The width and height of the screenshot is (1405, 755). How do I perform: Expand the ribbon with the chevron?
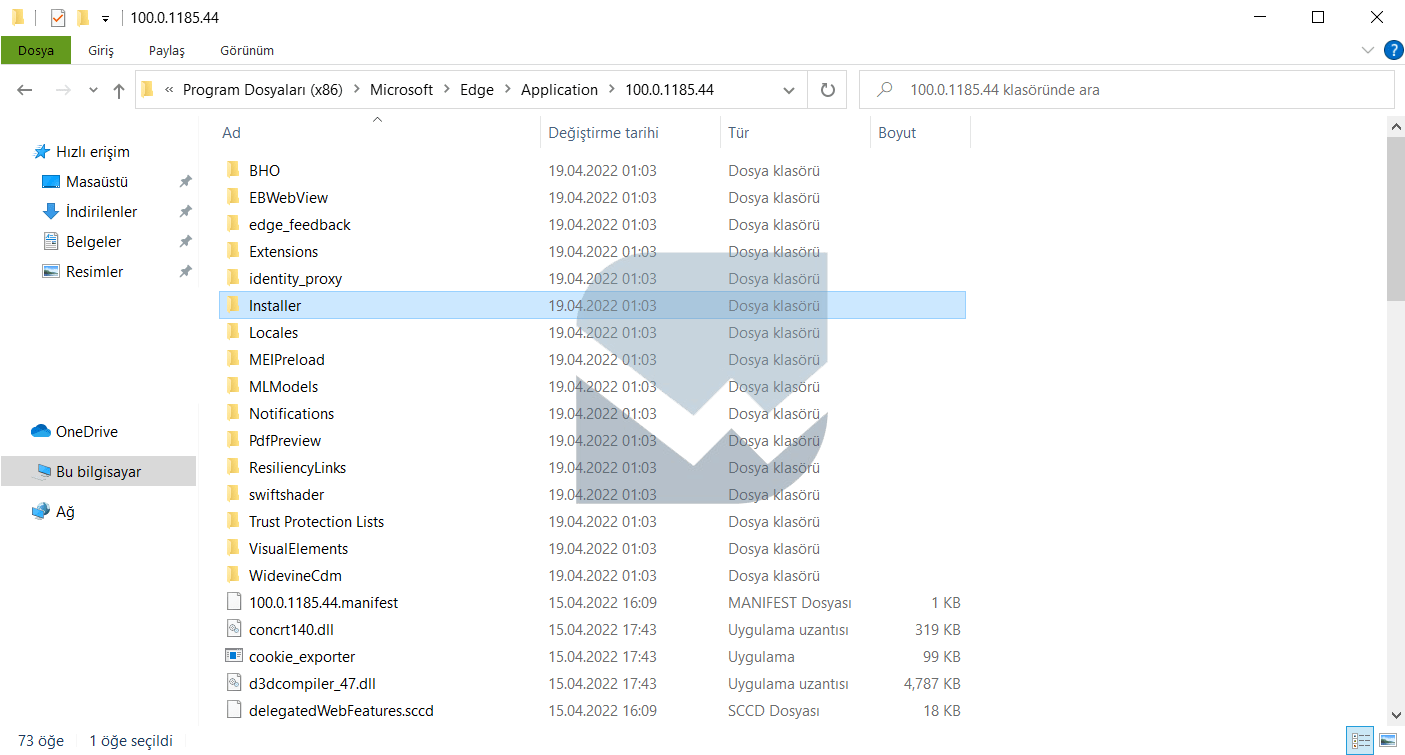[x=1368, y=50]
